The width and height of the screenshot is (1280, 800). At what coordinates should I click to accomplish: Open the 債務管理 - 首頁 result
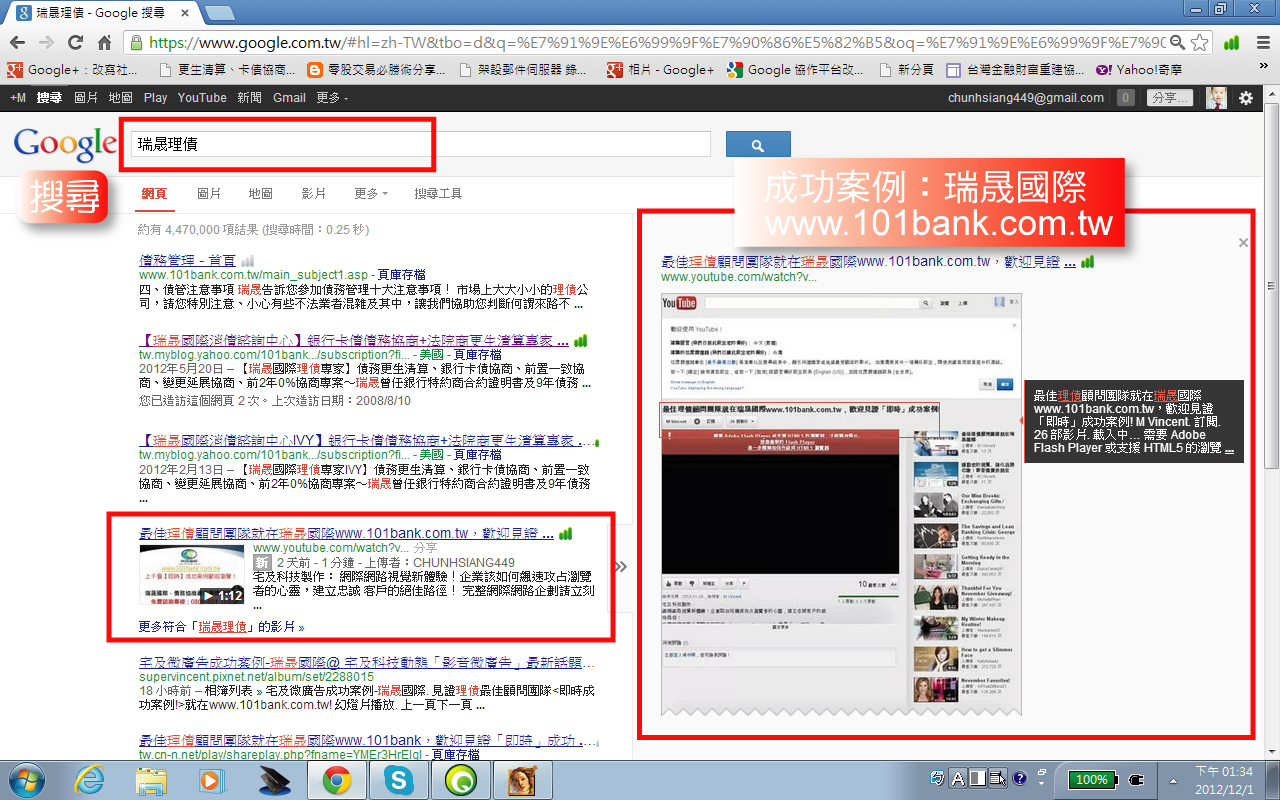click(188, 260)
